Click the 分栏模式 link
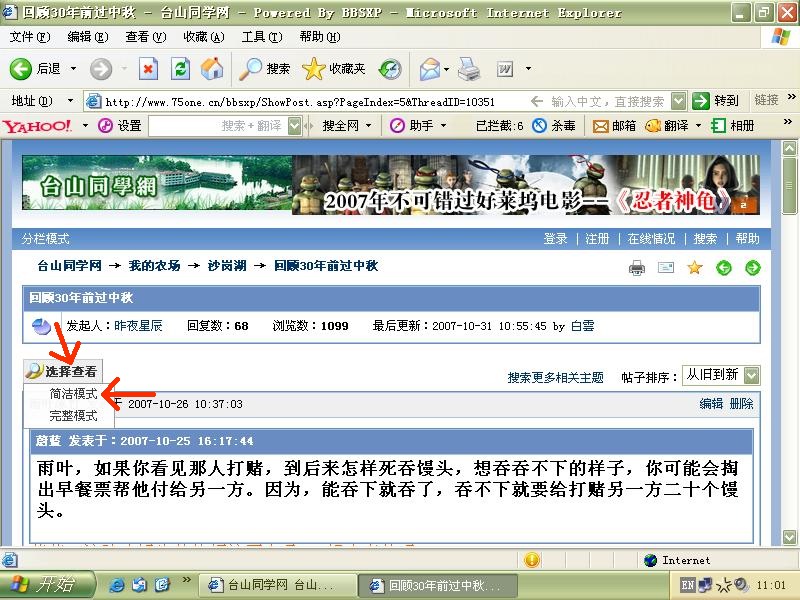Screen dimensions: 800x600 click(x=45, y=239)
